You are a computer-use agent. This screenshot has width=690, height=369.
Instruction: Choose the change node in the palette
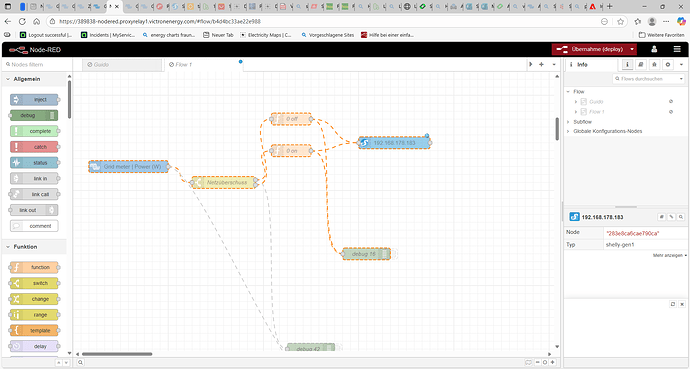click(34, 299)
